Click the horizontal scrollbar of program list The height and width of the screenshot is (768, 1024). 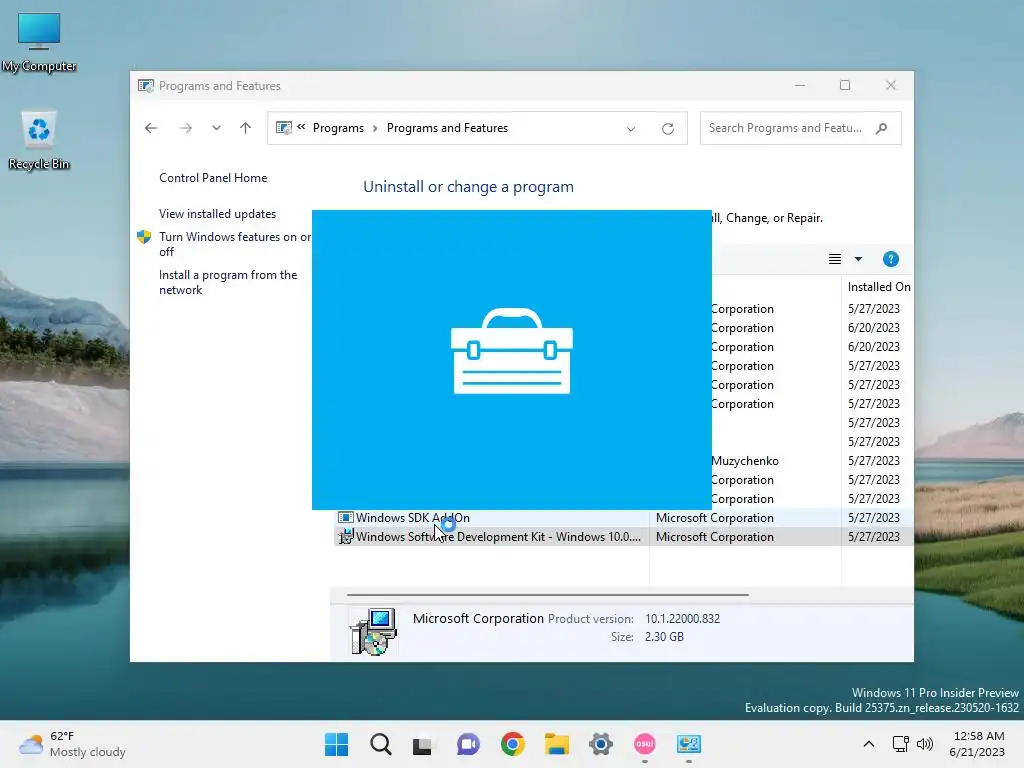click(547, 595)
